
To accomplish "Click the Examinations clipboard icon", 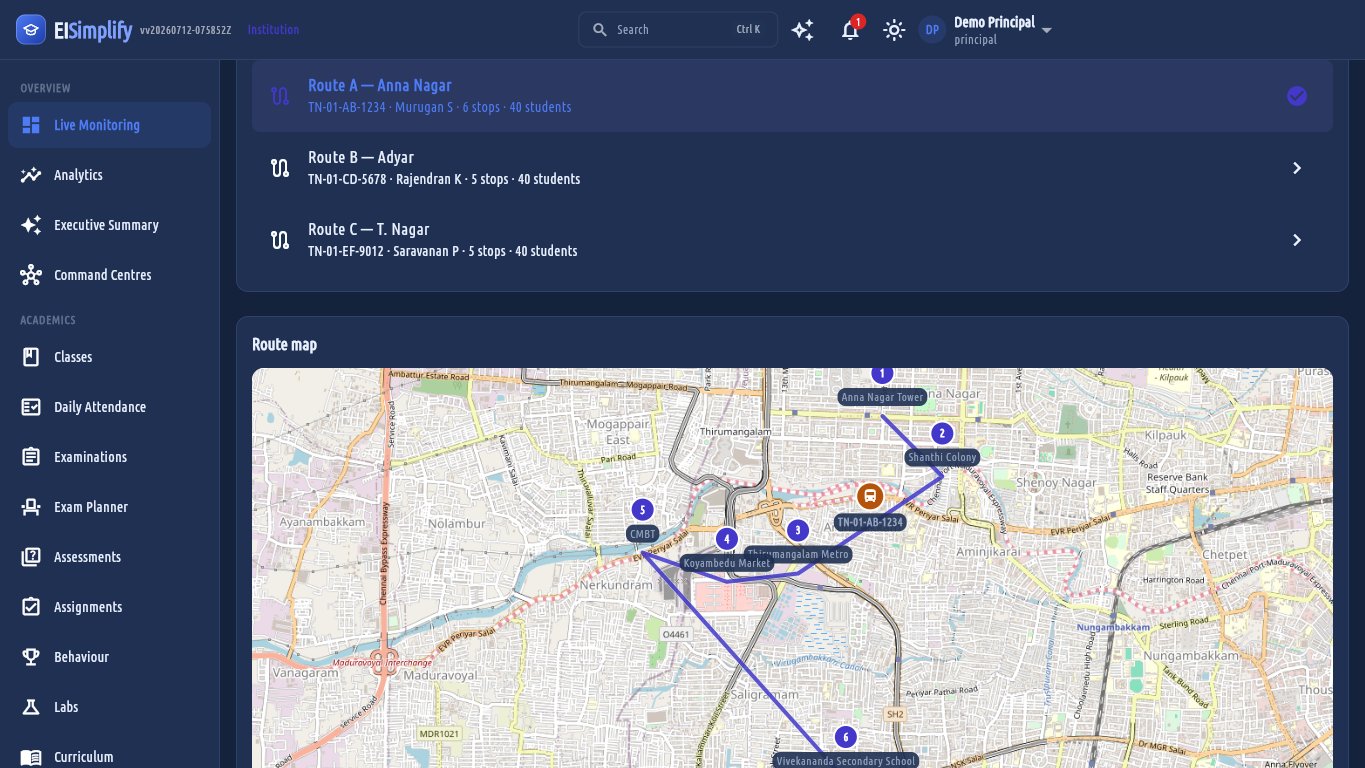I will 31,457.
